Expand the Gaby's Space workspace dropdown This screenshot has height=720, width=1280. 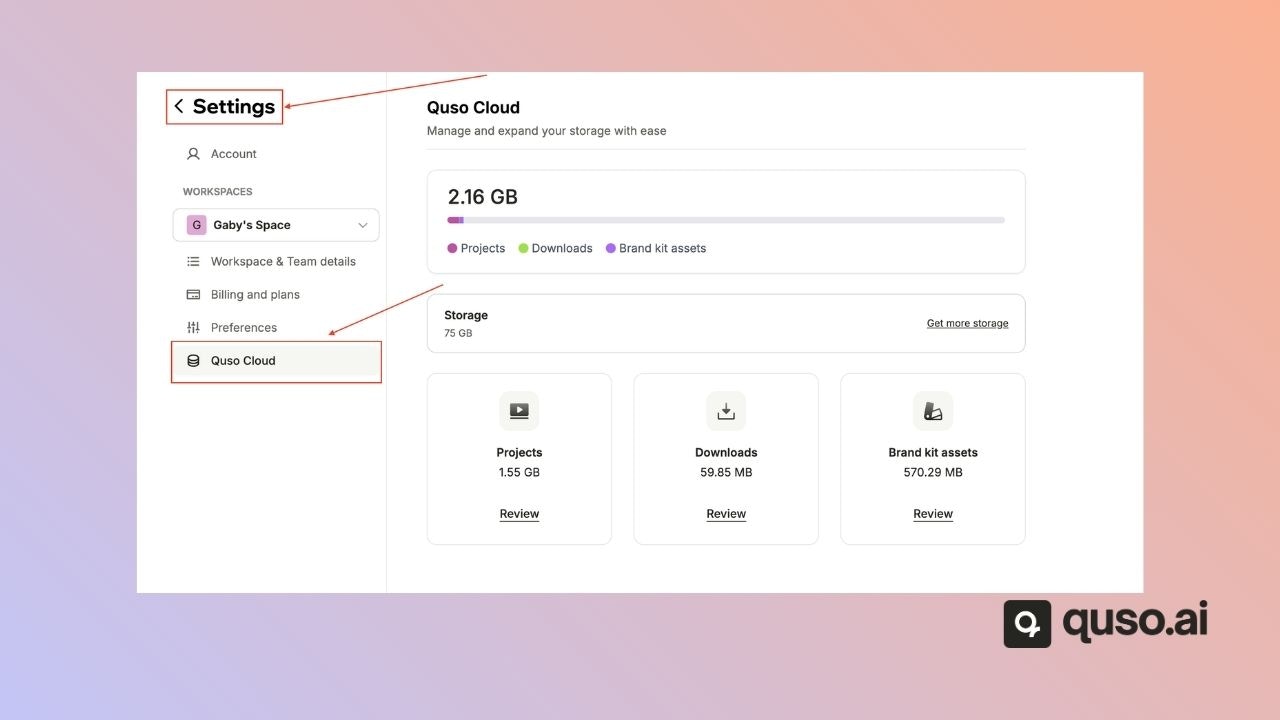tap(276, 225)
